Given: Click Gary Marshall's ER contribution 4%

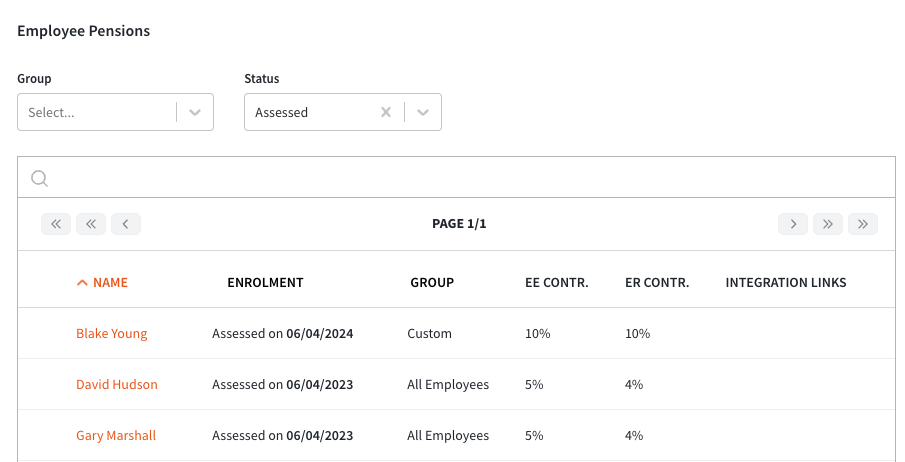Looking at the screenshot, I should [634, 436].
